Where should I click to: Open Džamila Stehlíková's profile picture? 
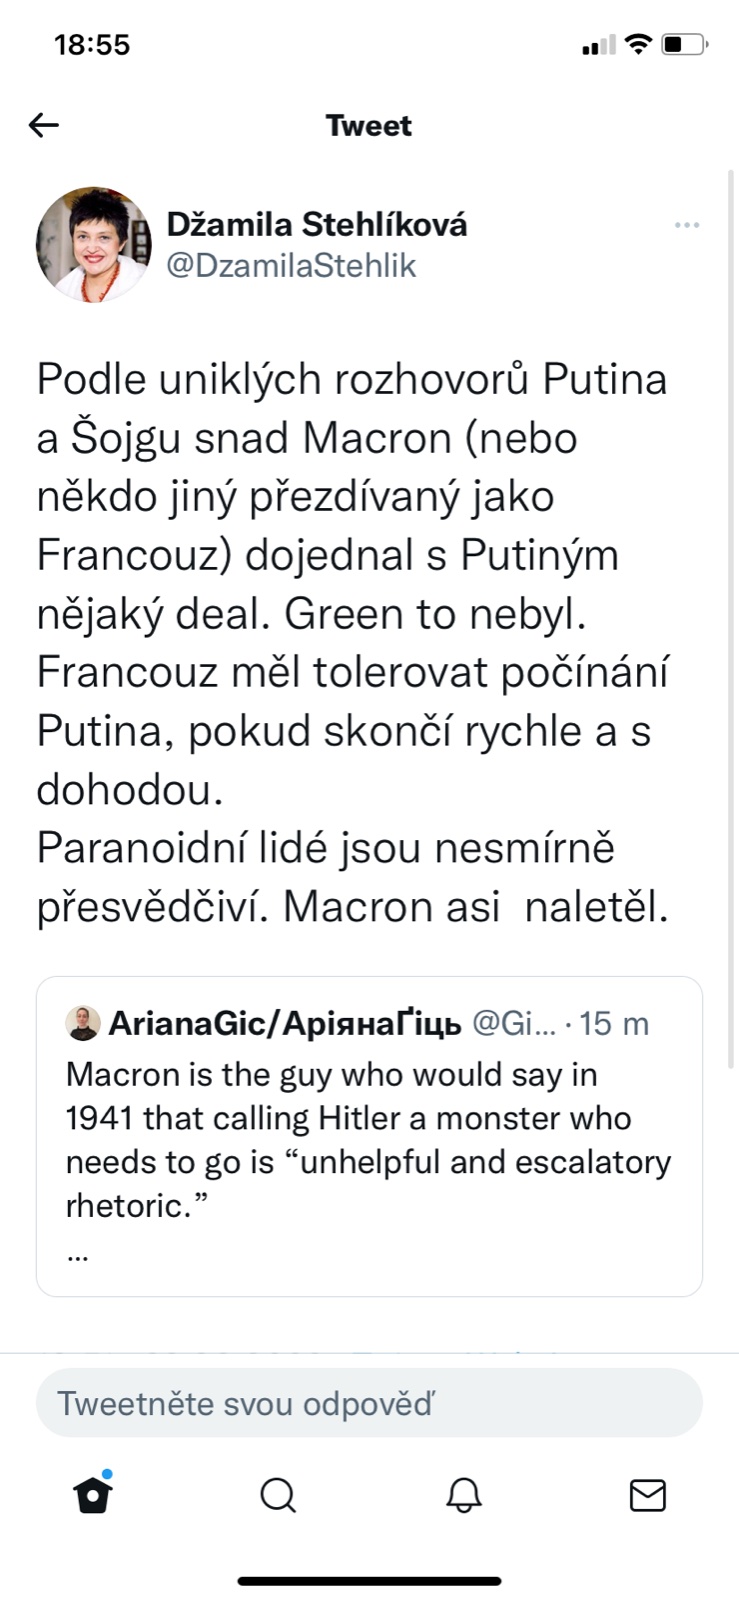(93, 244)
